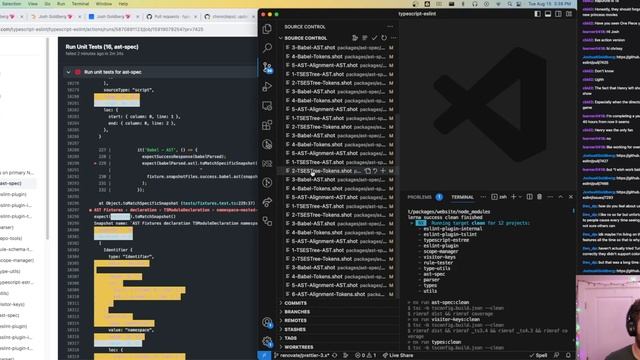Open the notifications bell in the status bar
This screenshot has width=640, height=360.
tap(568, 356)
